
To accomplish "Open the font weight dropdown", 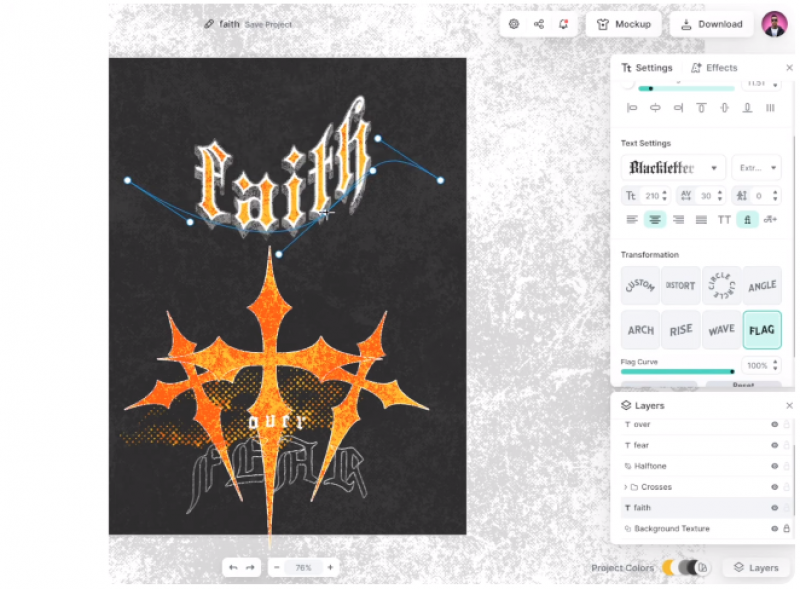I will tap(756, 168).
